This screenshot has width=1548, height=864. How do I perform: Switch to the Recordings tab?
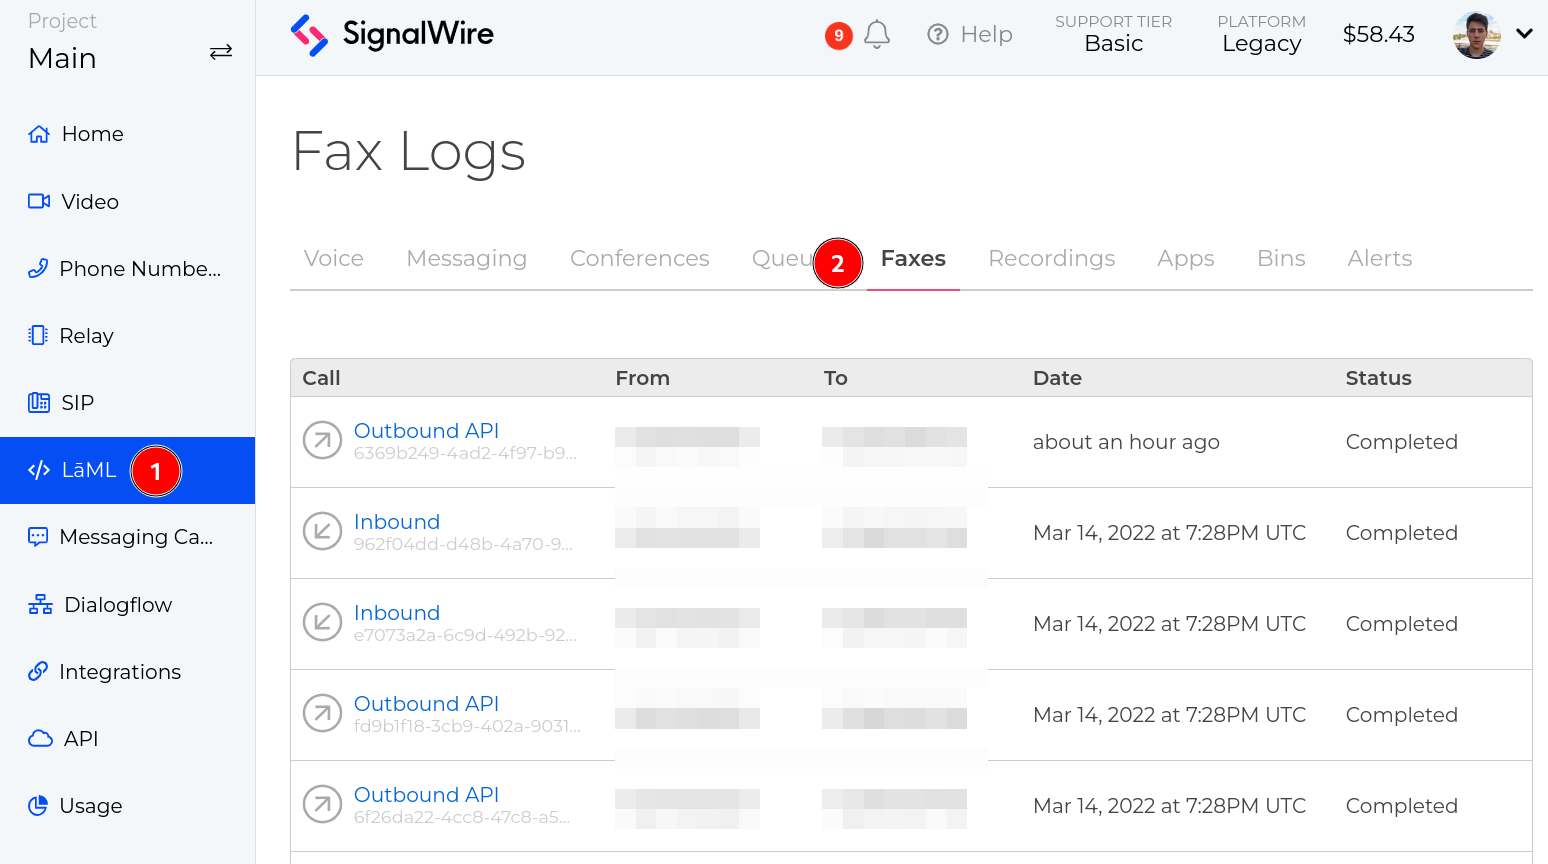click(1051, 258)
